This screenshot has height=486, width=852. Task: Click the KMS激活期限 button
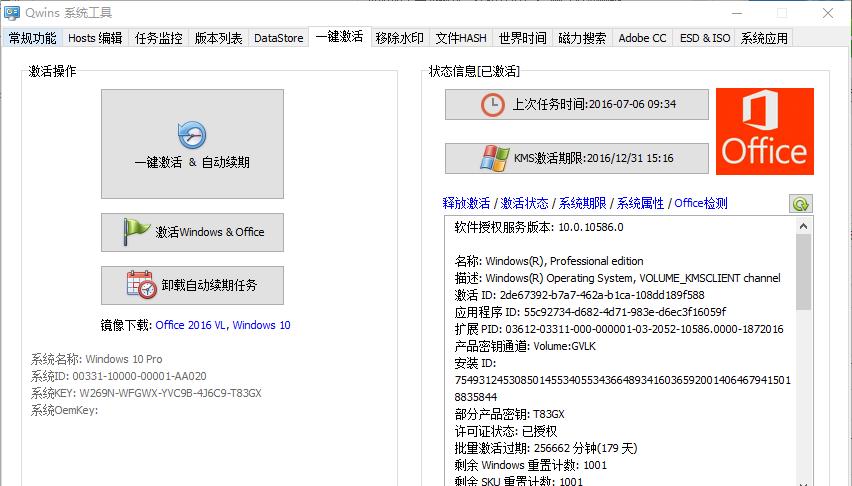coord(577,158)
